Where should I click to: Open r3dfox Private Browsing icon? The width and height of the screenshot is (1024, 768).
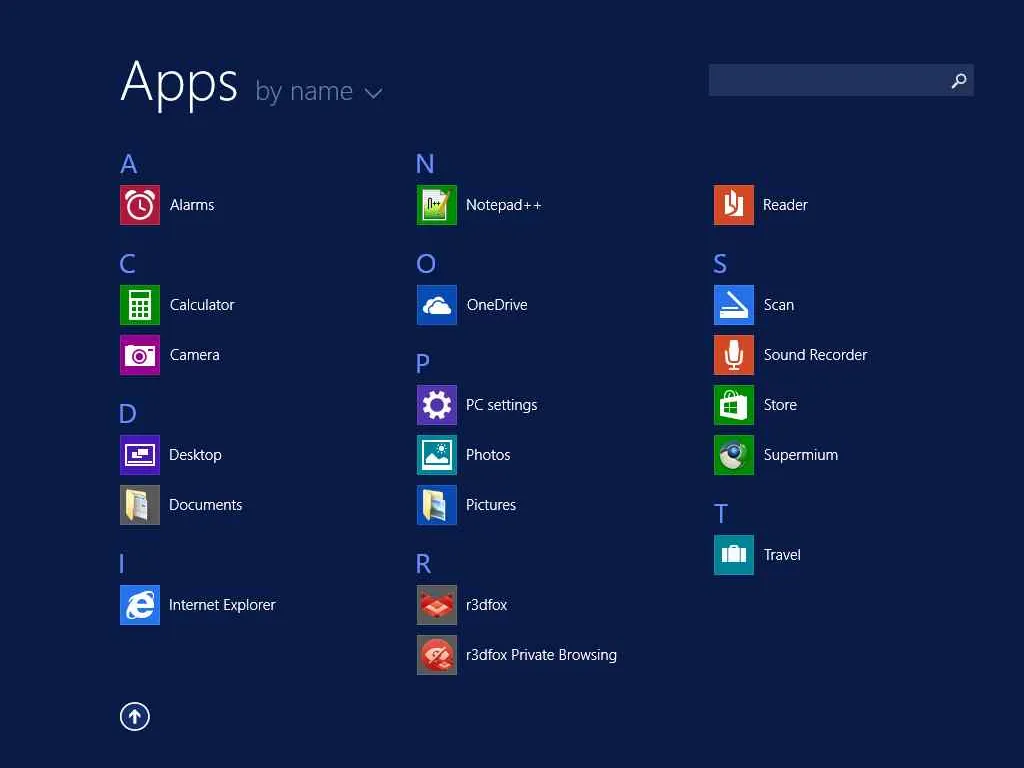click(437, 655)
